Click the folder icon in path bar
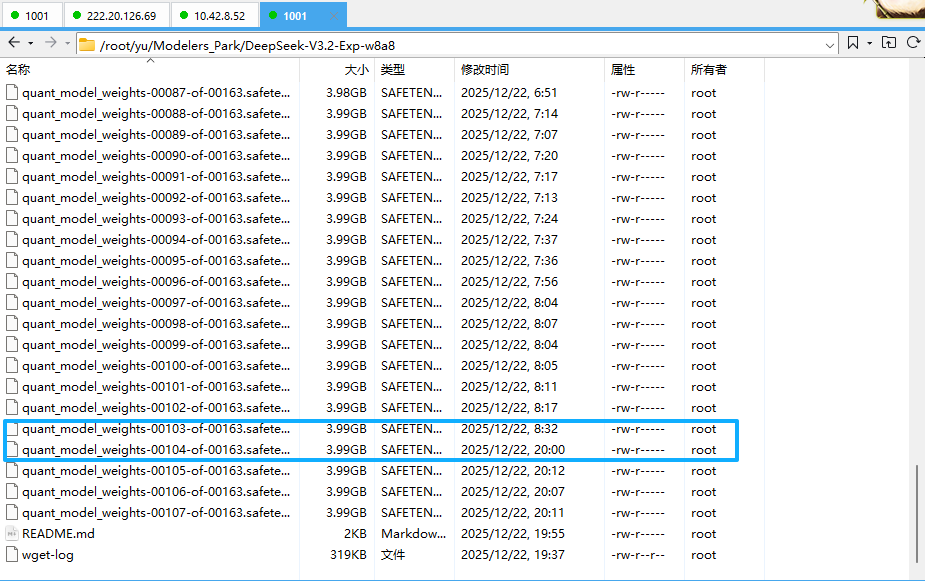This screenshot has height=581, width=925. (x=87, y=45)
